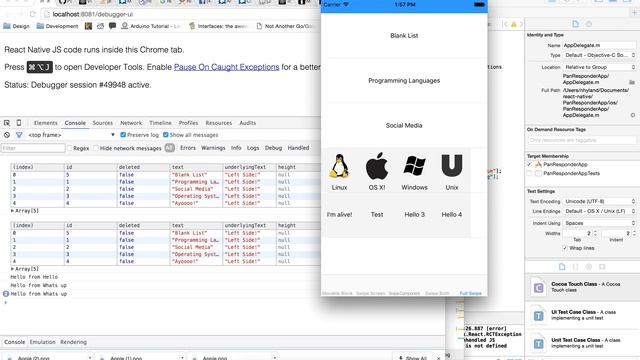Open the Design bookmarks folder
The height and width of the screenshot is (360, 640).
16,26
